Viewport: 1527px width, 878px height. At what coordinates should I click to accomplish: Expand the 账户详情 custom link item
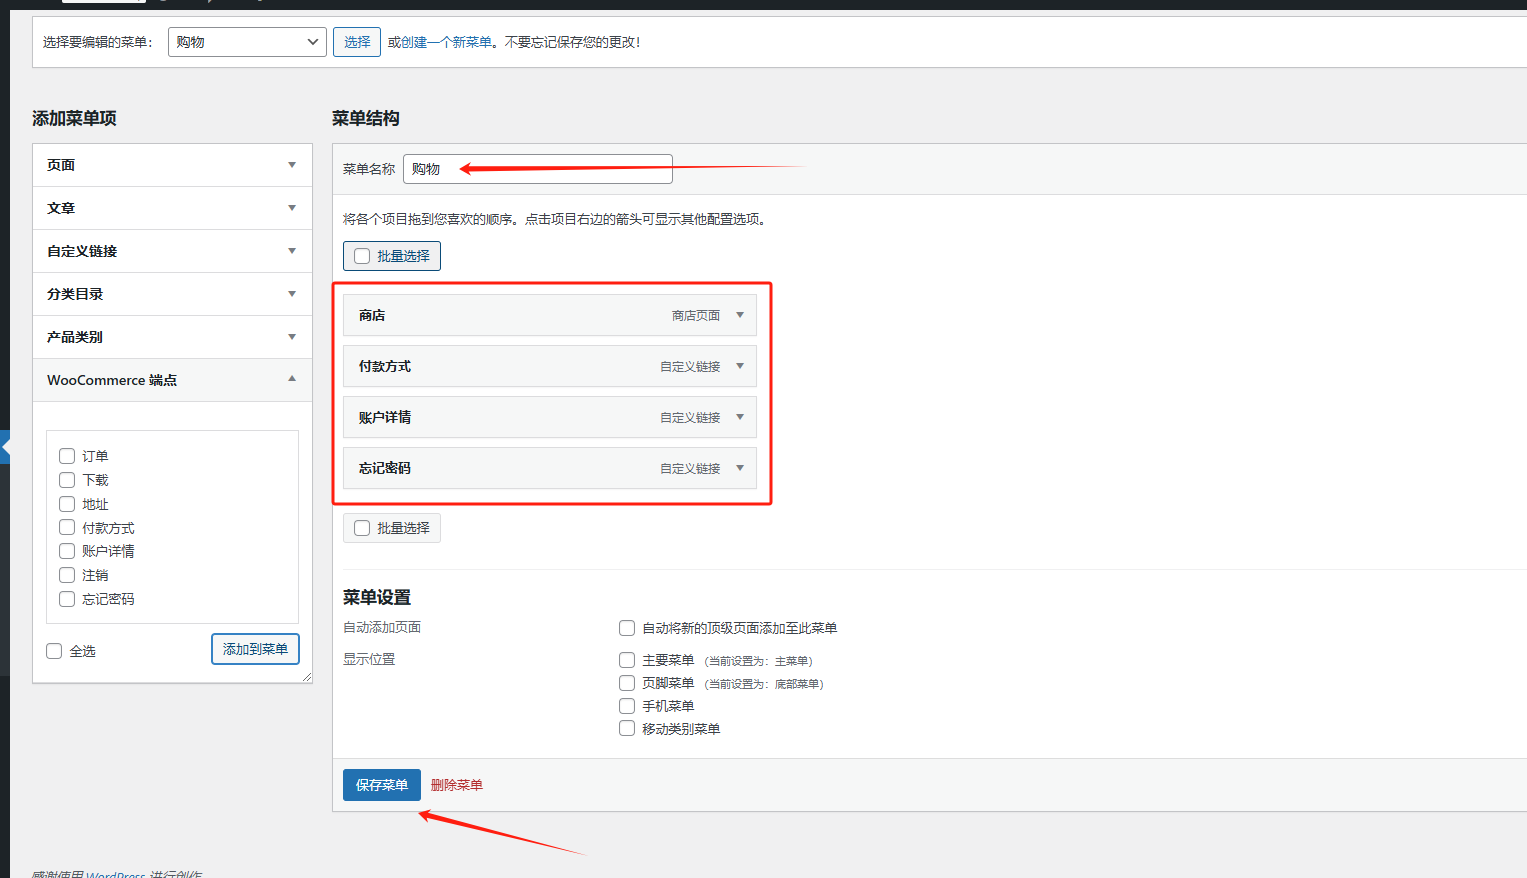739,416
